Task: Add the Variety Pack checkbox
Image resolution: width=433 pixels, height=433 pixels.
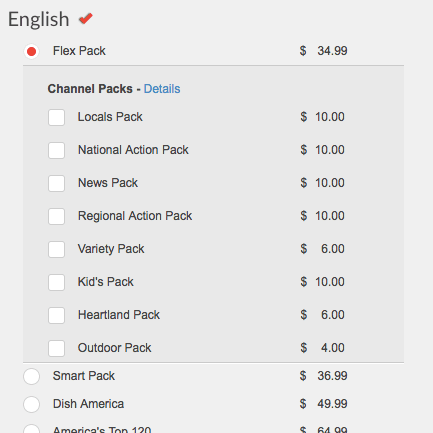Action: [56, 249]
